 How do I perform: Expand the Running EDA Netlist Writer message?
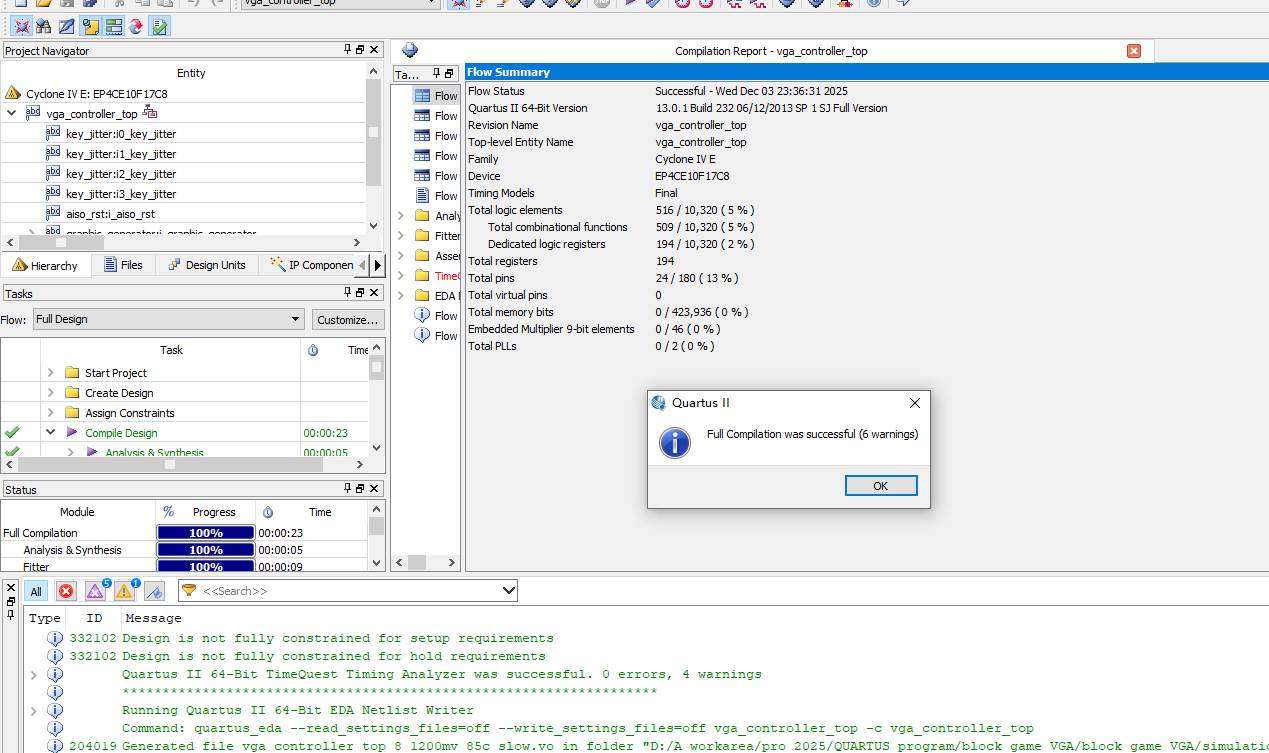click(x=34, y=710)
